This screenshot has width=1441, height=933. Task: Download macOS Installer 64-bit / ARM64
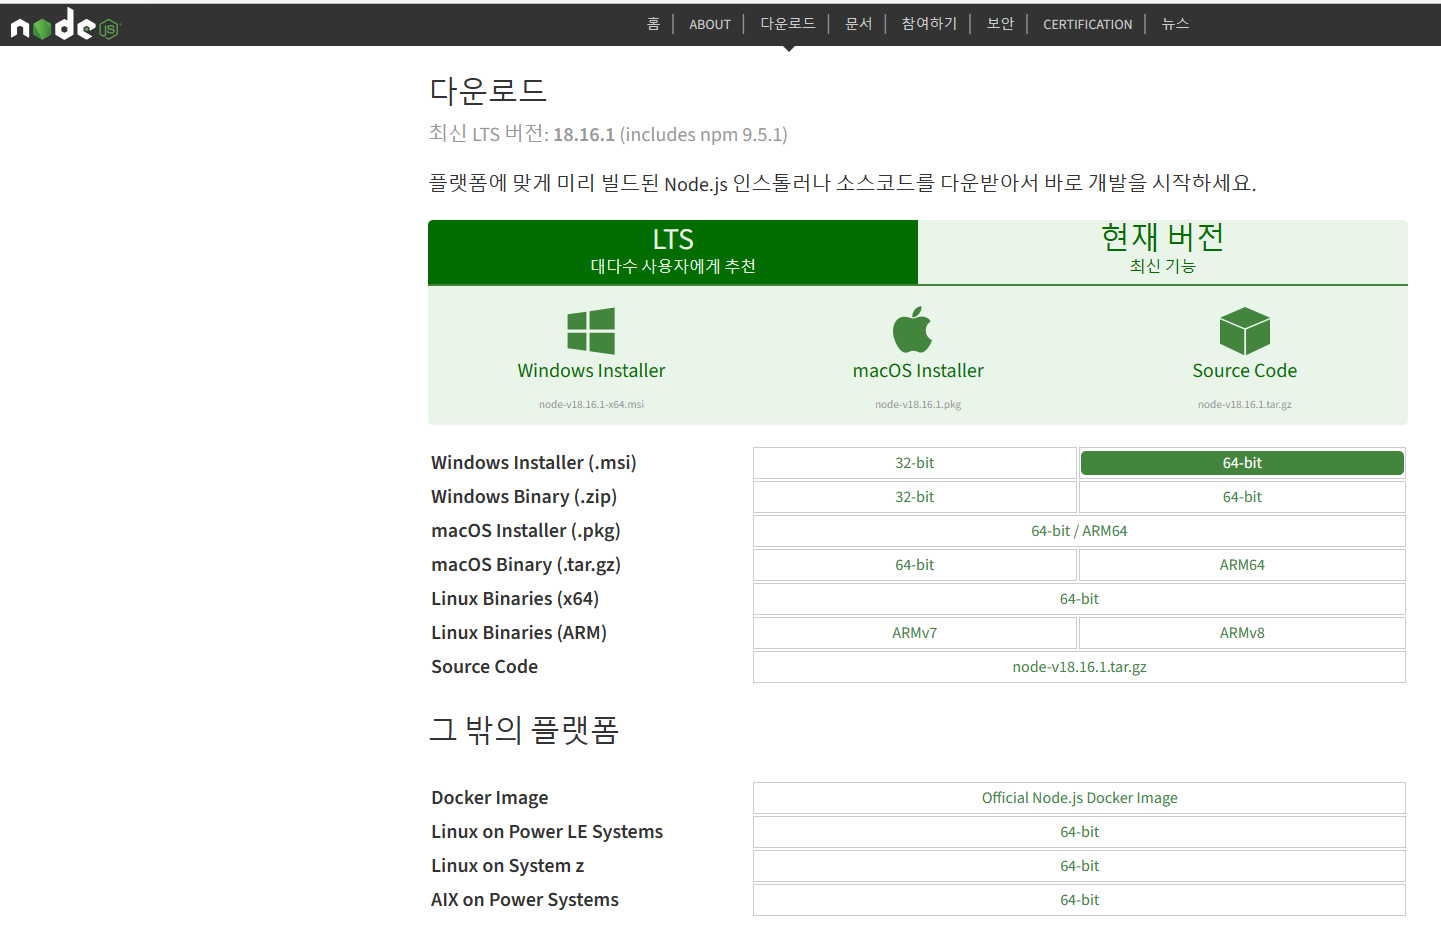pyautogui.click(x=1079, y=531)
